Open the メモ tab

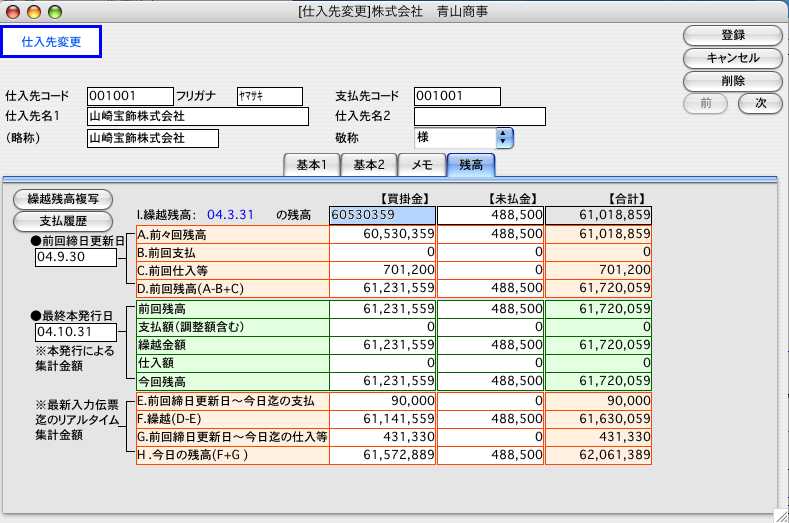point(421,166)
